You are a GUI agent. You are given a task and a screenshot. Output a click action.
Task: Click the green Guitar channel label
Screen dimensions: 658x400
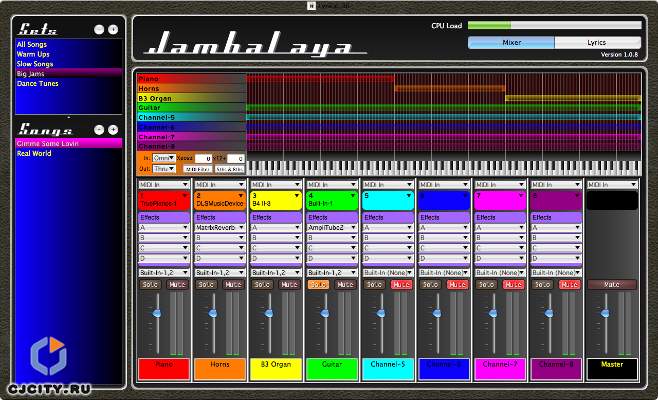coord(330,366)
